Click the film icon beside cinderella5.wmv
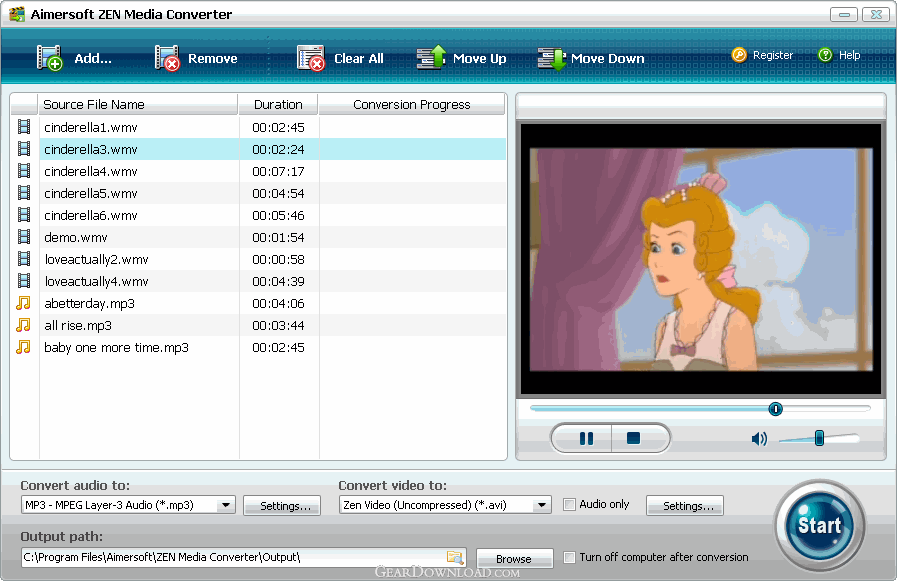 click(24, 193)
